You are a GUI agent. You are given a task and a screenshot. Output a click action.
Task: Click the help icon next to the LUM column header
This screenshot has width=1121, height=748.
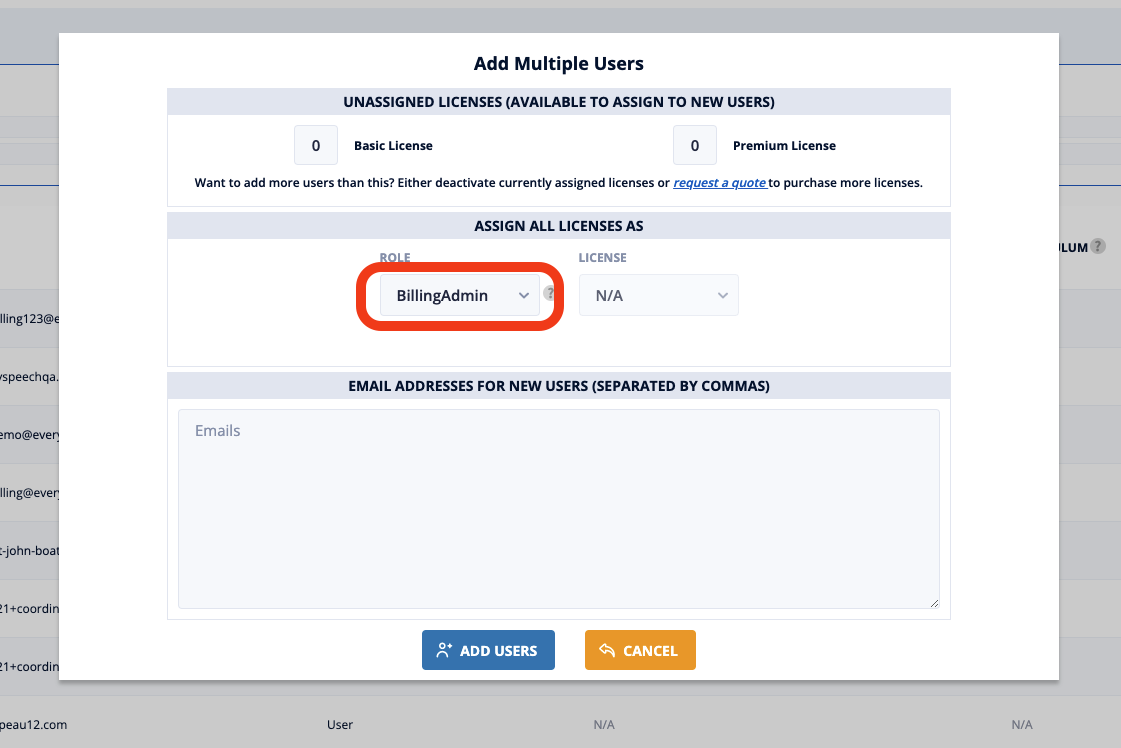1098,247
